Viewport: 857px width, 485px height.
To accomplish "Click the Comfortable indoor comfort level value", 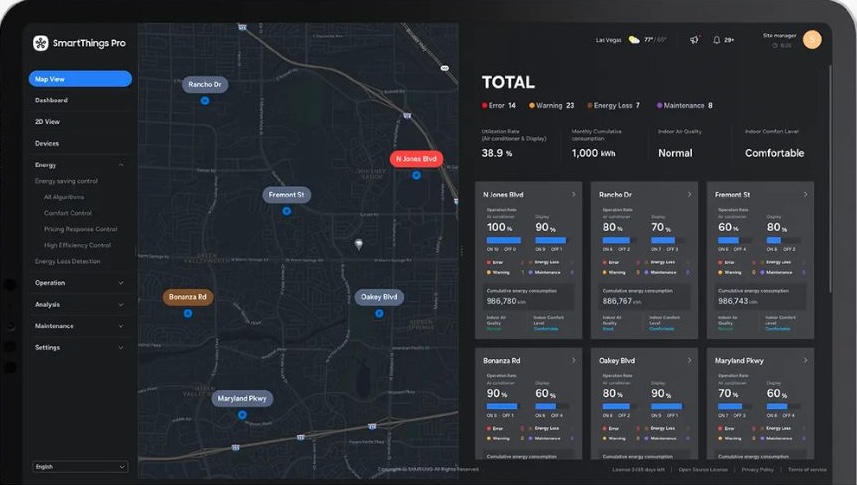I will [774, 153].
